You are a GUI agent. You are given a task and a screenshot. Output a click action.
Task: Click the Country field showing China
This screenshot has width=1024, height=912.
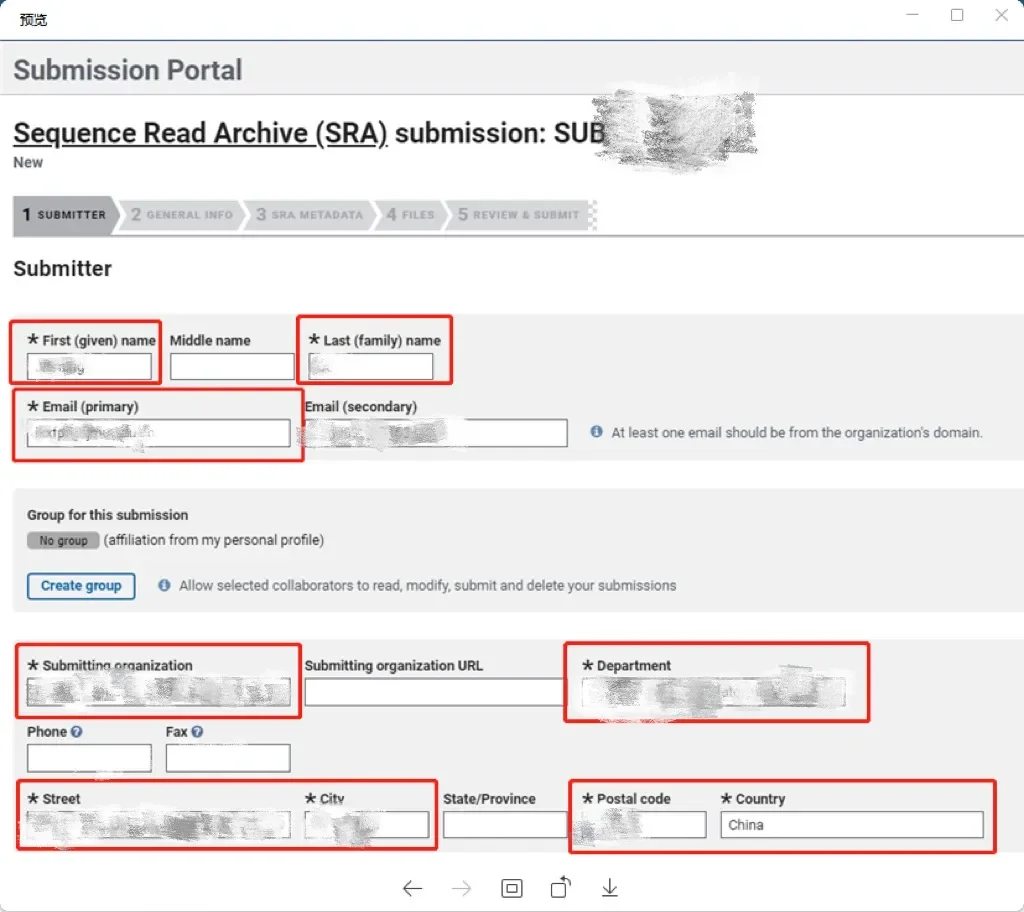pos(851,825)
